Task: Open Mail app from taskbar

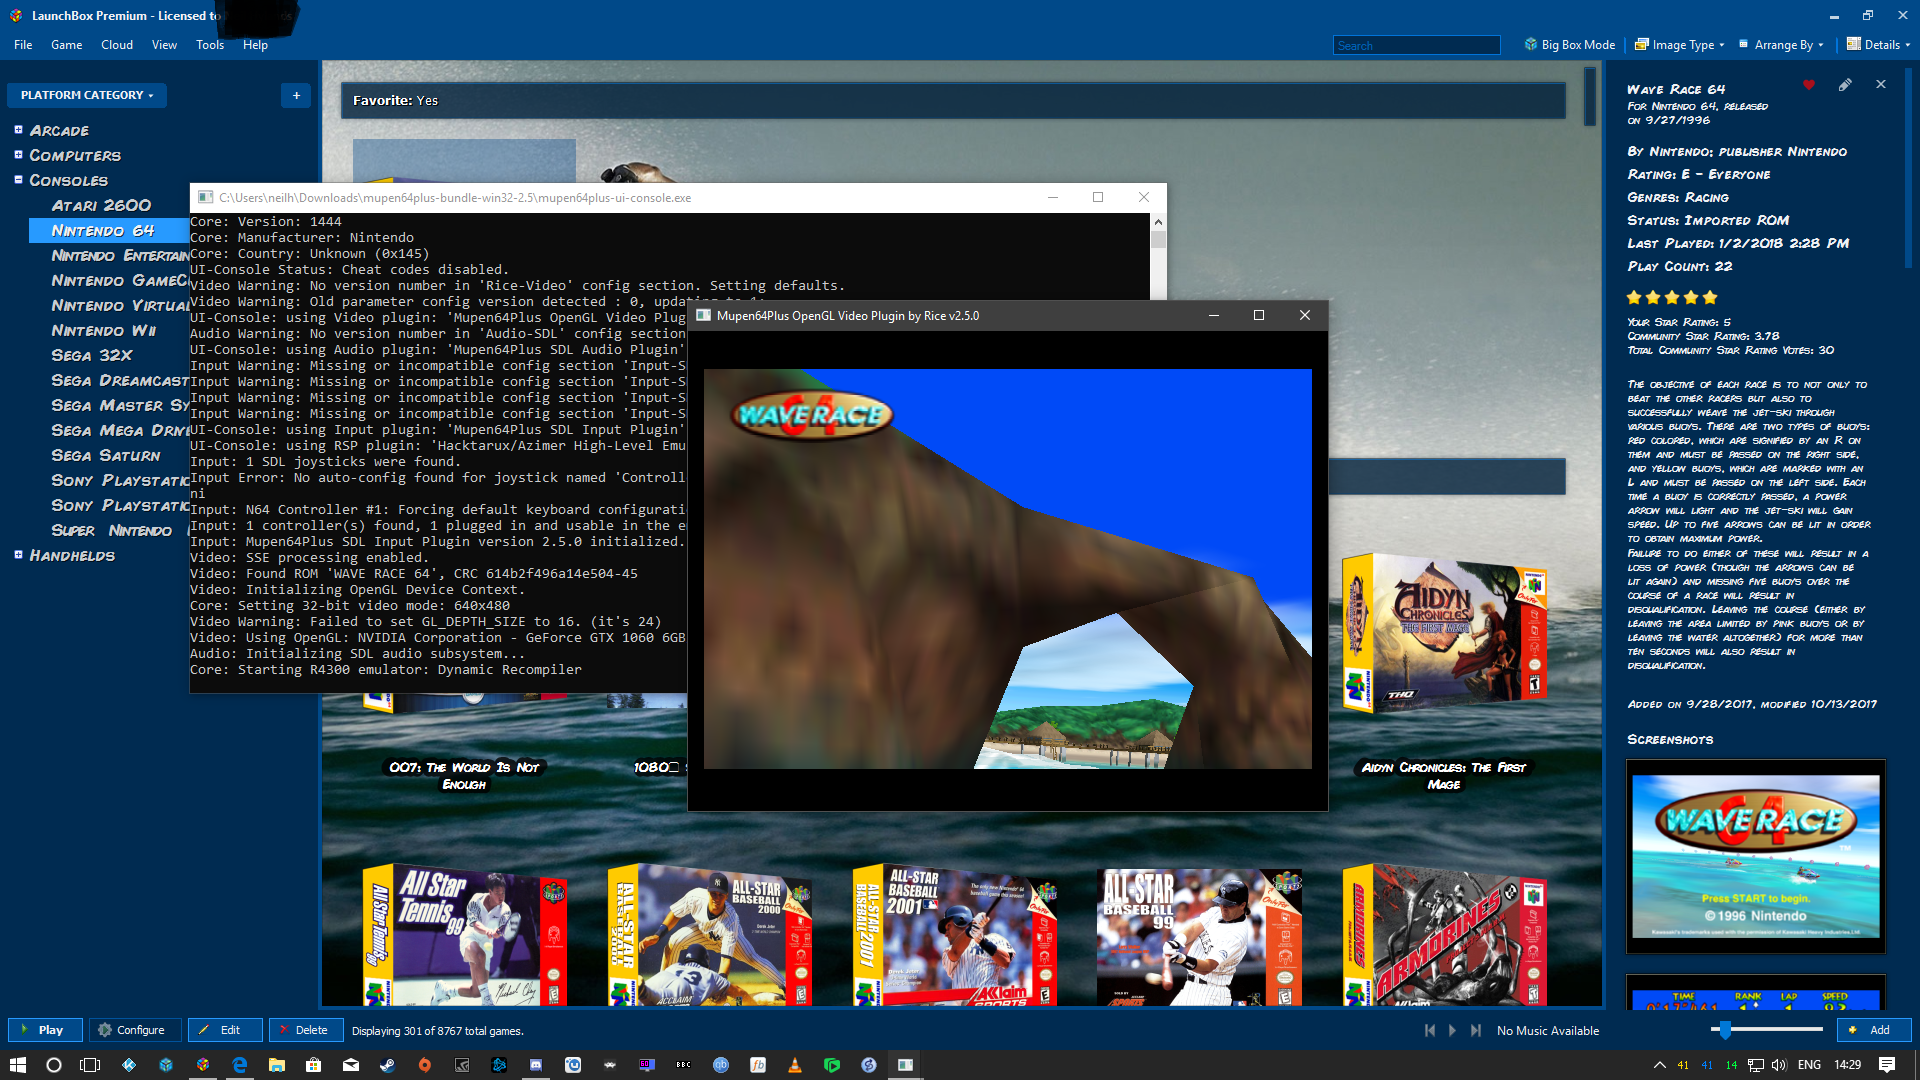Action: point(351,1065)
